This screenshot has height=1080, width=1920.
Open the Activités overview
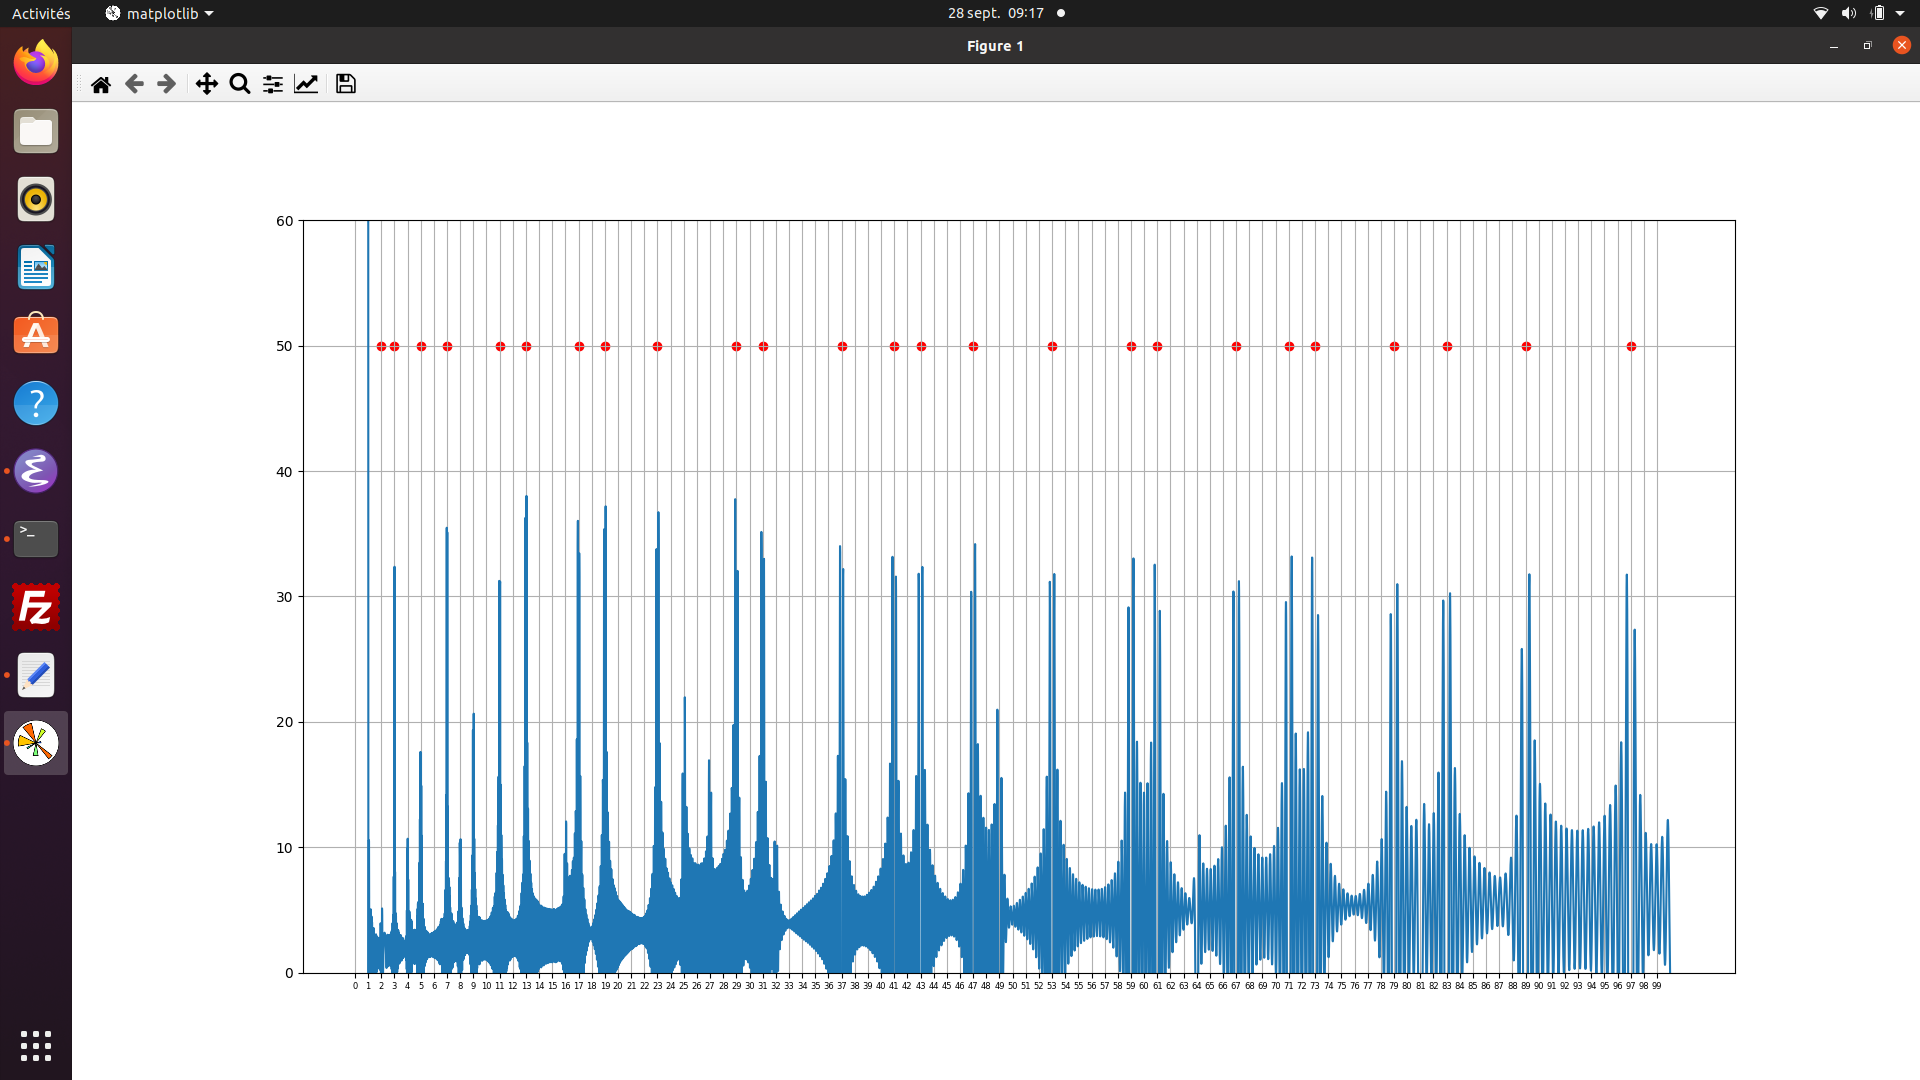pyautogui.click(x=41, y=13)
